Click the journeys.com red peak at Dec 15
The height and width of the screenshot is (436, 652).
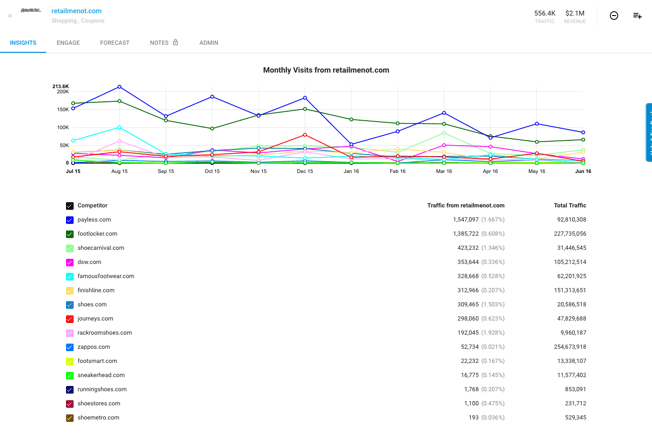[305, 135]
